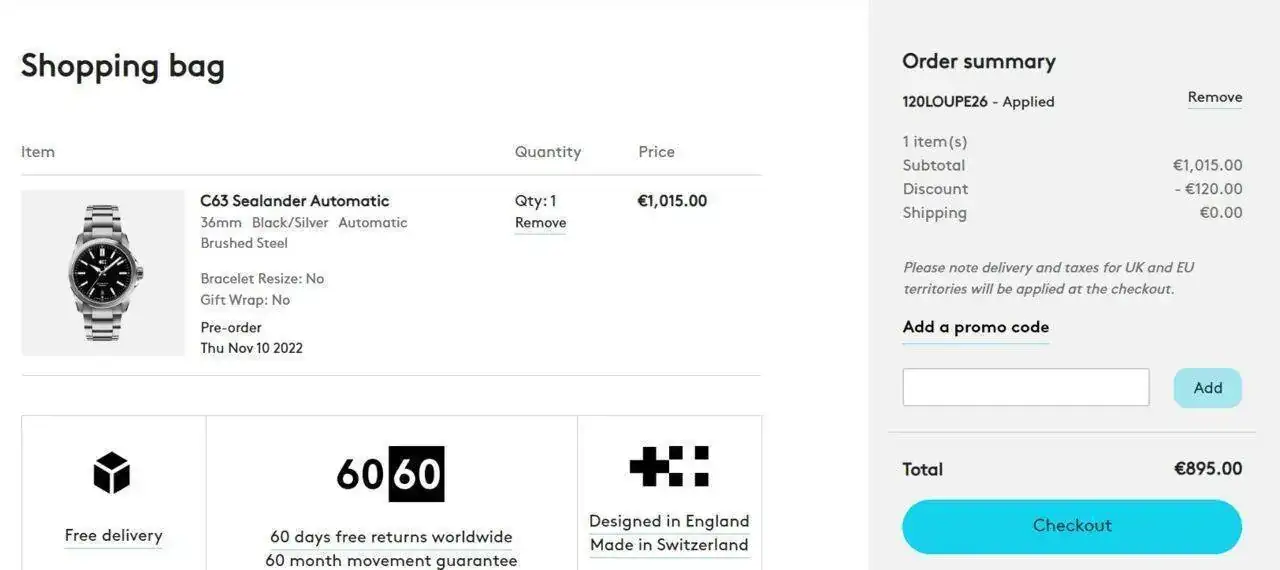Remove the applied 120LOUPE26 promo code

(1214, 98)
